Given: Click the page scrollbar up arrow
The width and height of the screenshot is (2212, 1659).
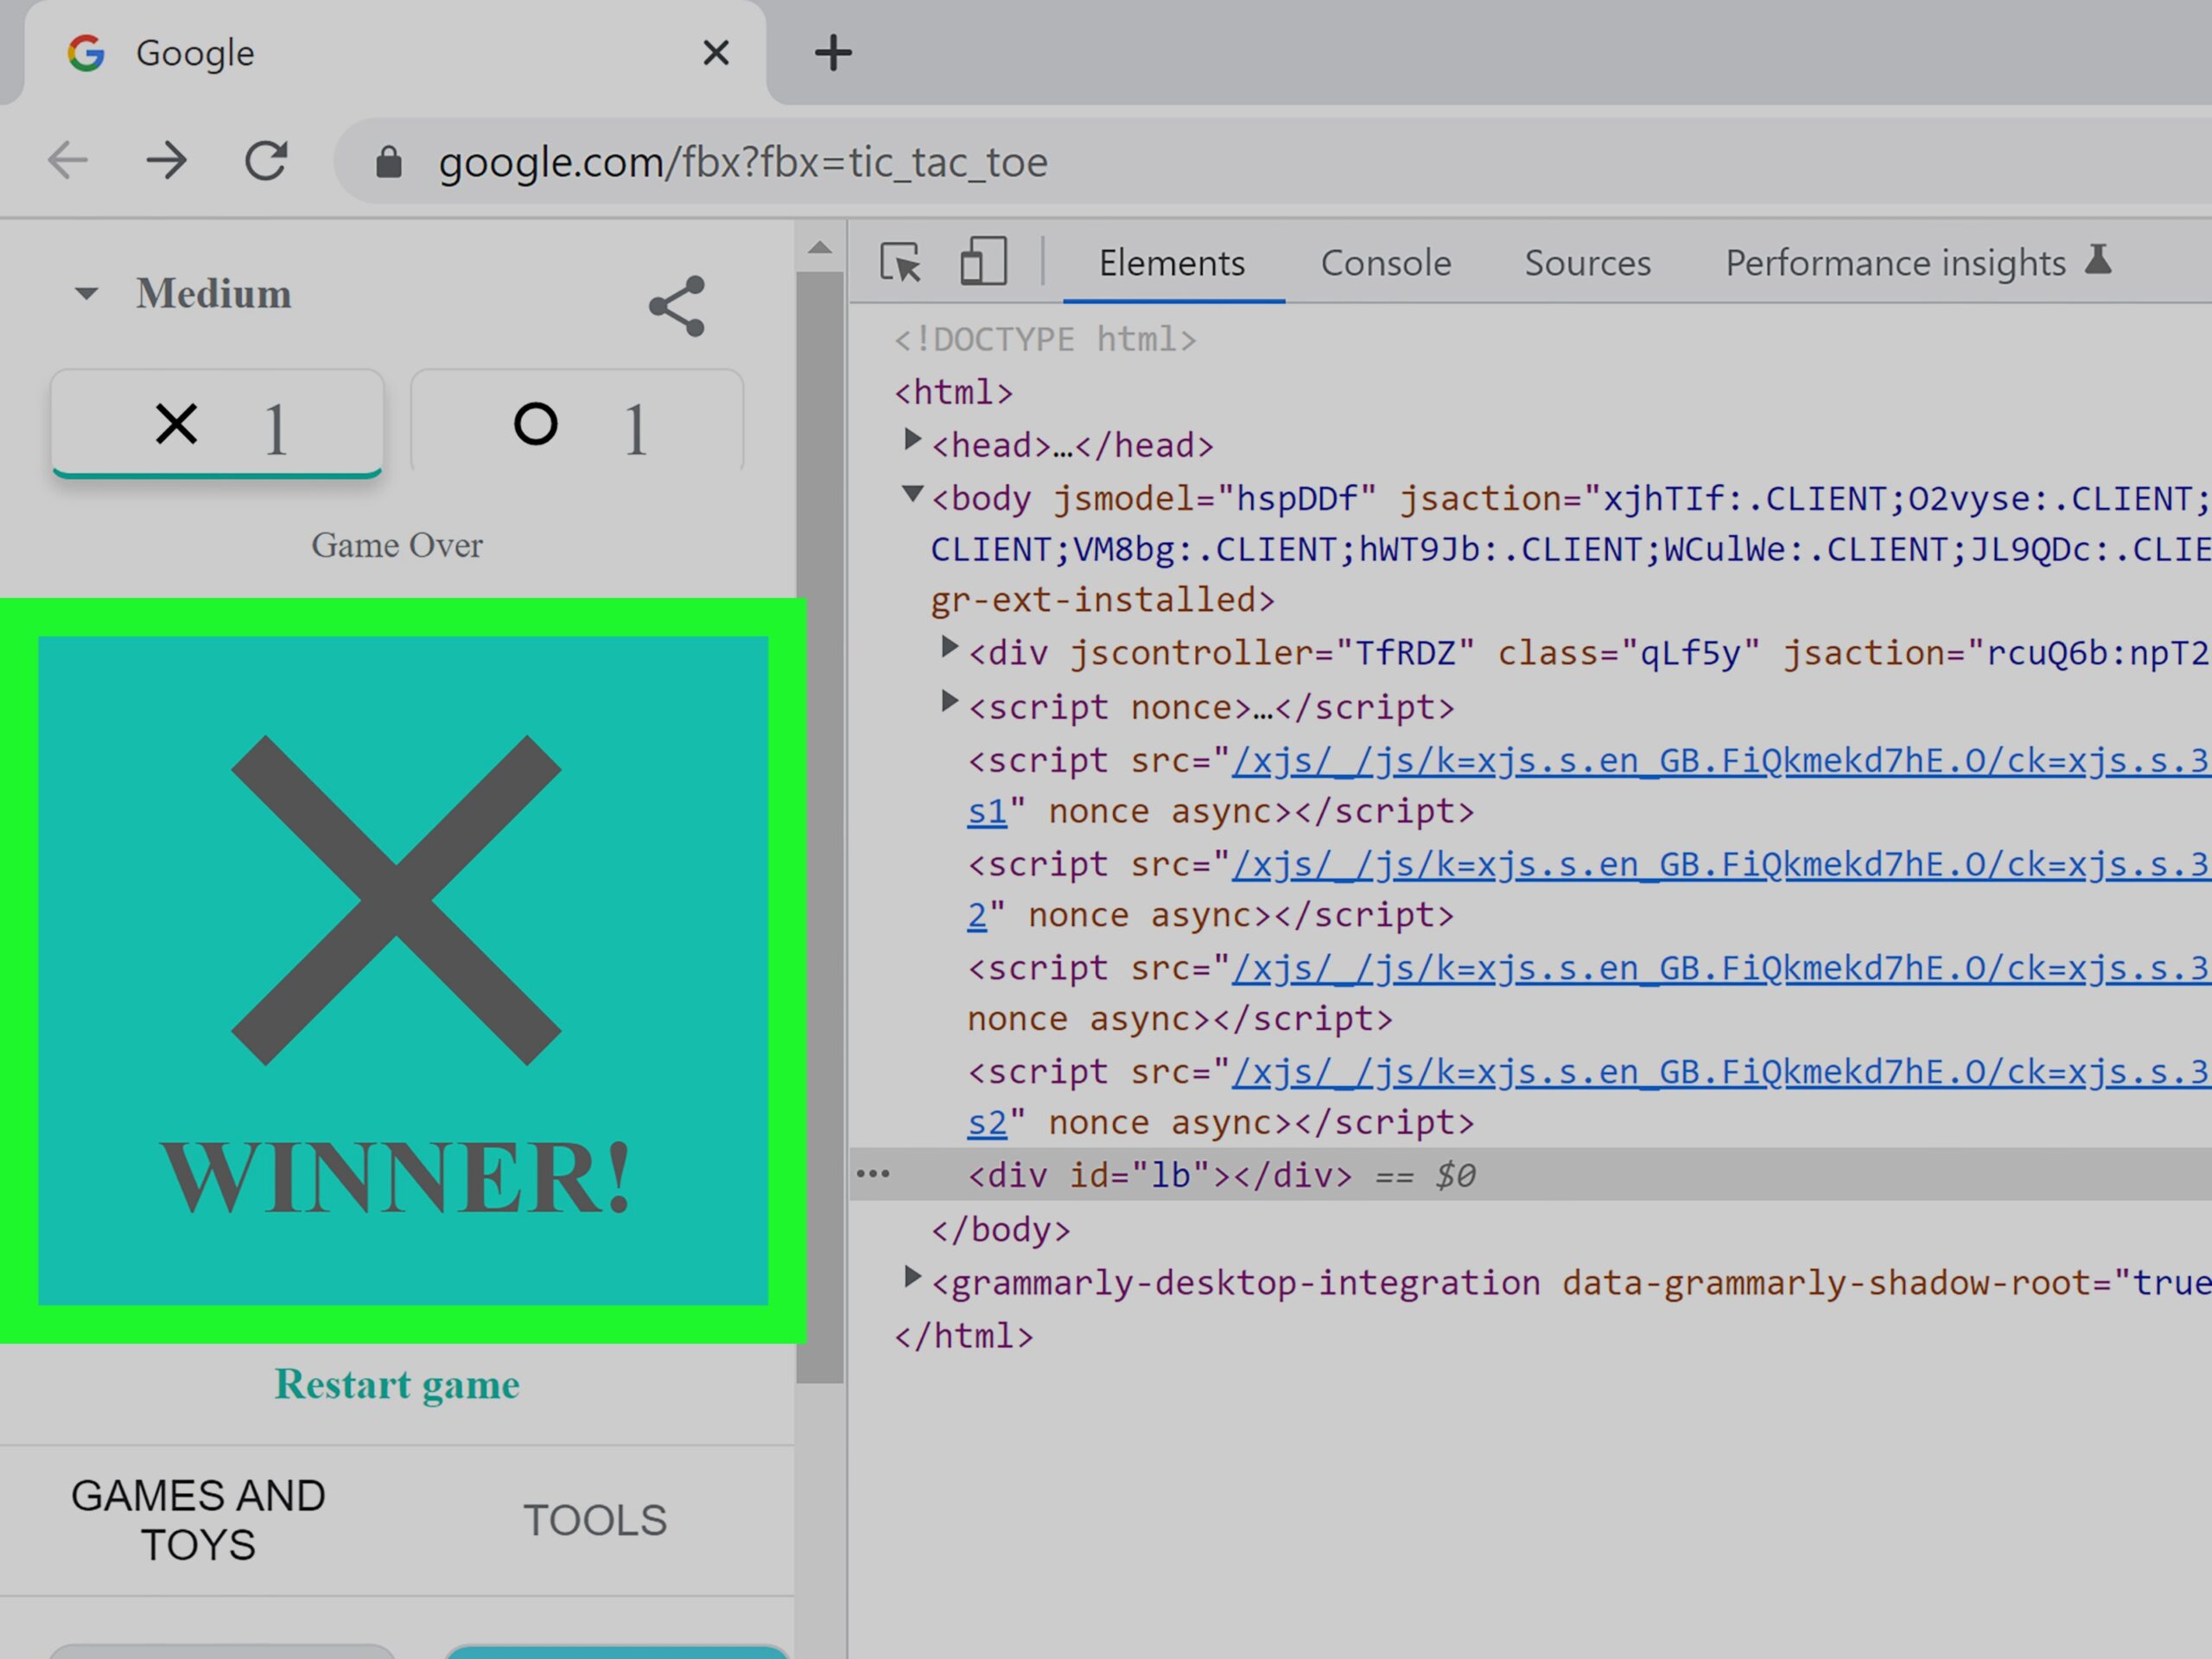Looking at the screenshot, I should tap(820, 248).
